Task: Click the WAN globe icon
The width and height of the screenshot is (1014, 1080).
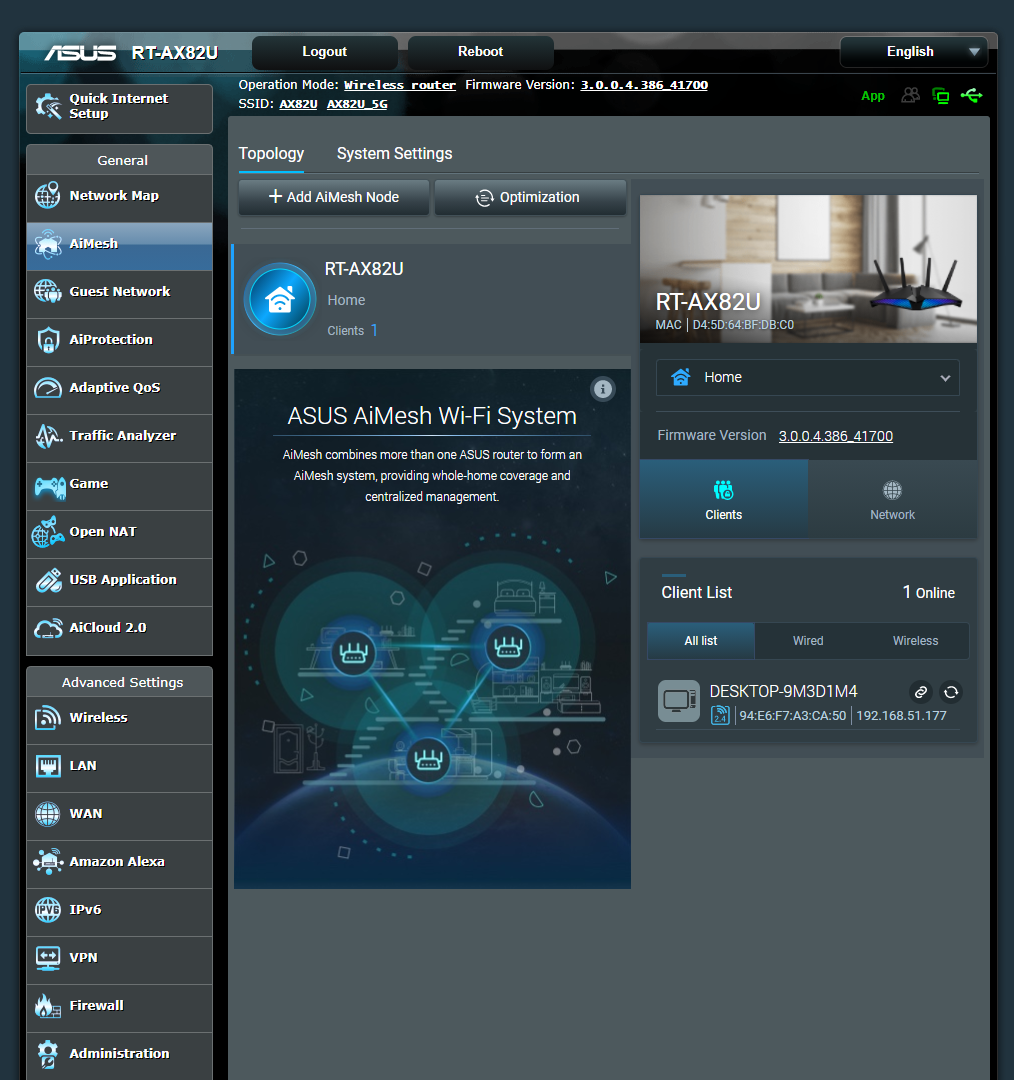Action: pos(48,813)
